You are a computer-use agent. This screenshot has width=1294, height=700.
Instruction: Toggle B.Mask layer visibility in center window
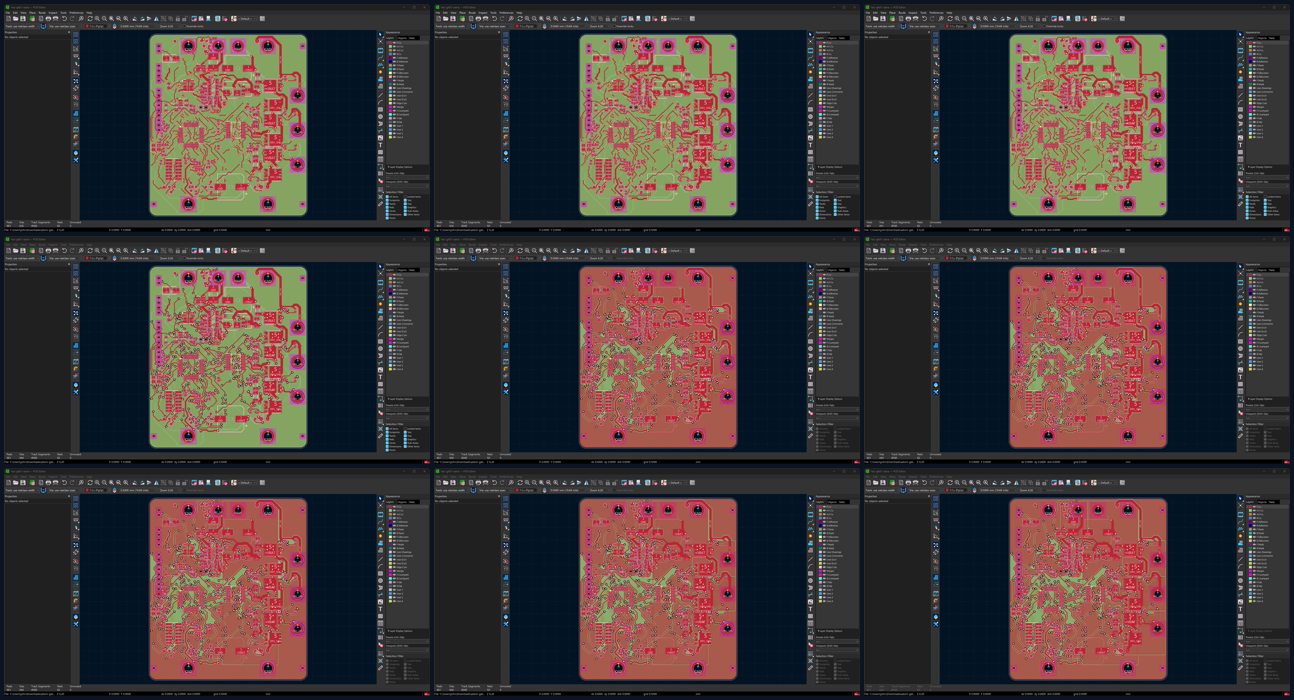tap(823, 316)
